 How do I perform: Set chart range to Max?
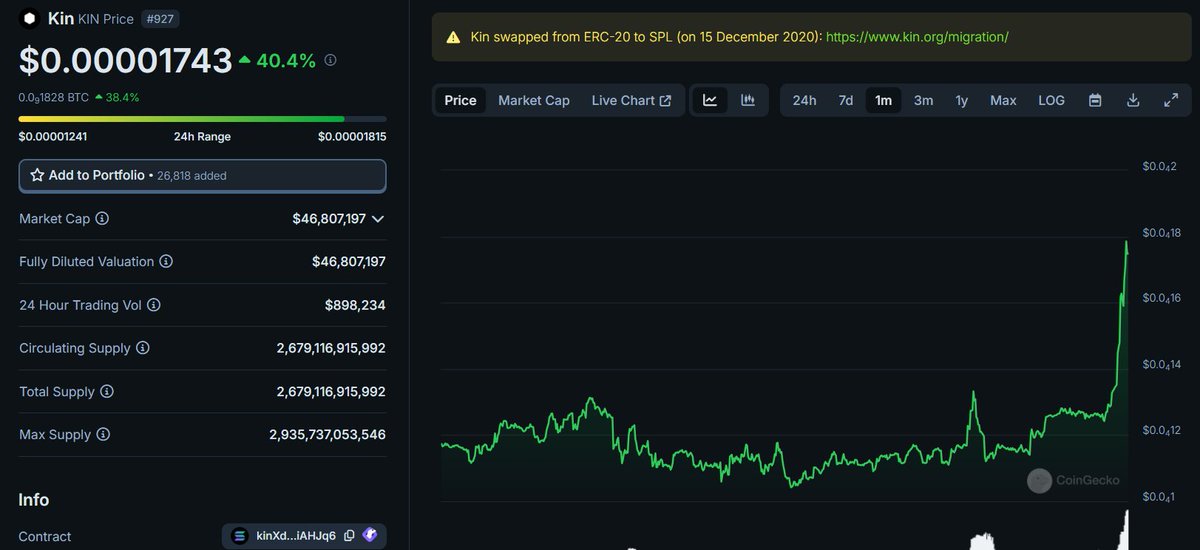pyautogui.click(x=1003, y=100)
